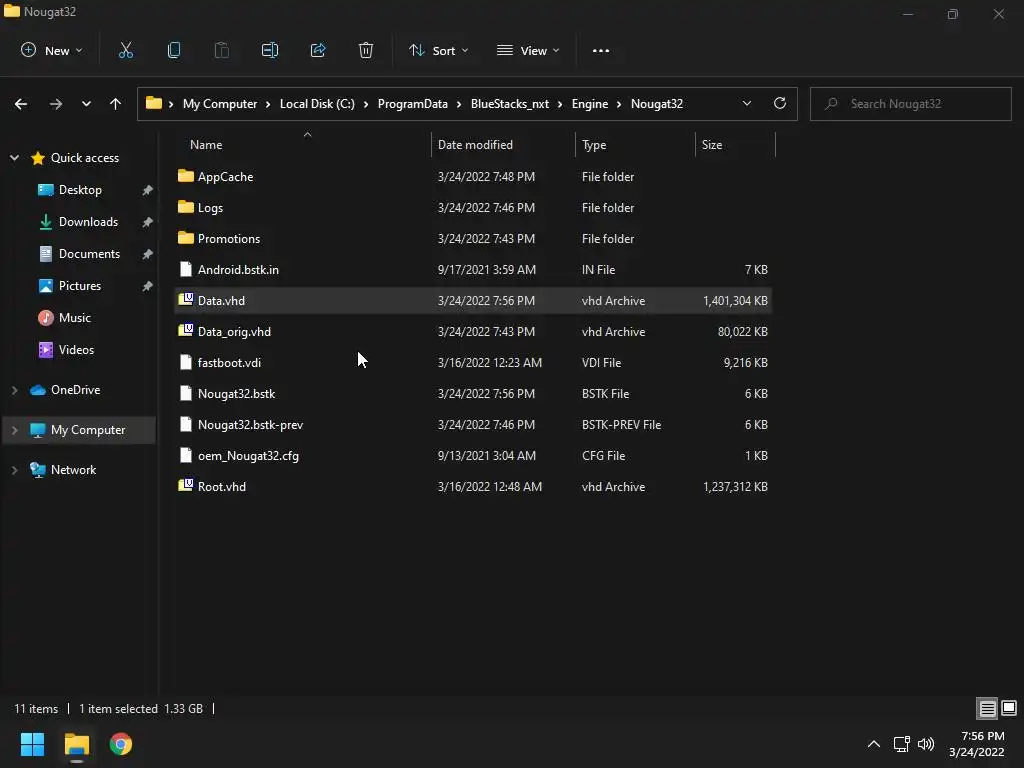Click BlueStacks_nxt in the breadcrumb path

coord(510,104)
